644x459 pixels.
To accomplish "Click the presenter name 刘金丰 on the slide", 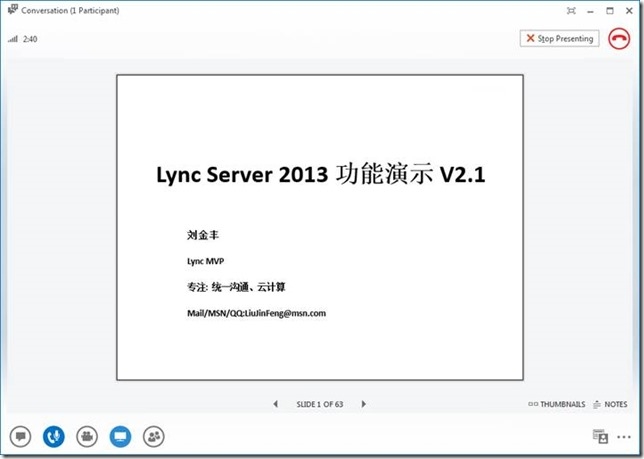I will (203, 235).
